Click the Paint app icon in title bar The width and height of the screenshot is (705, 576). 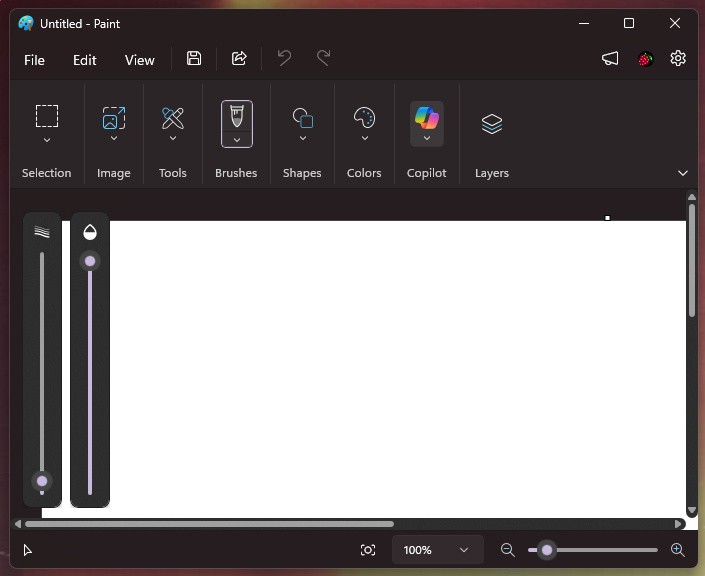coord(26,23)
